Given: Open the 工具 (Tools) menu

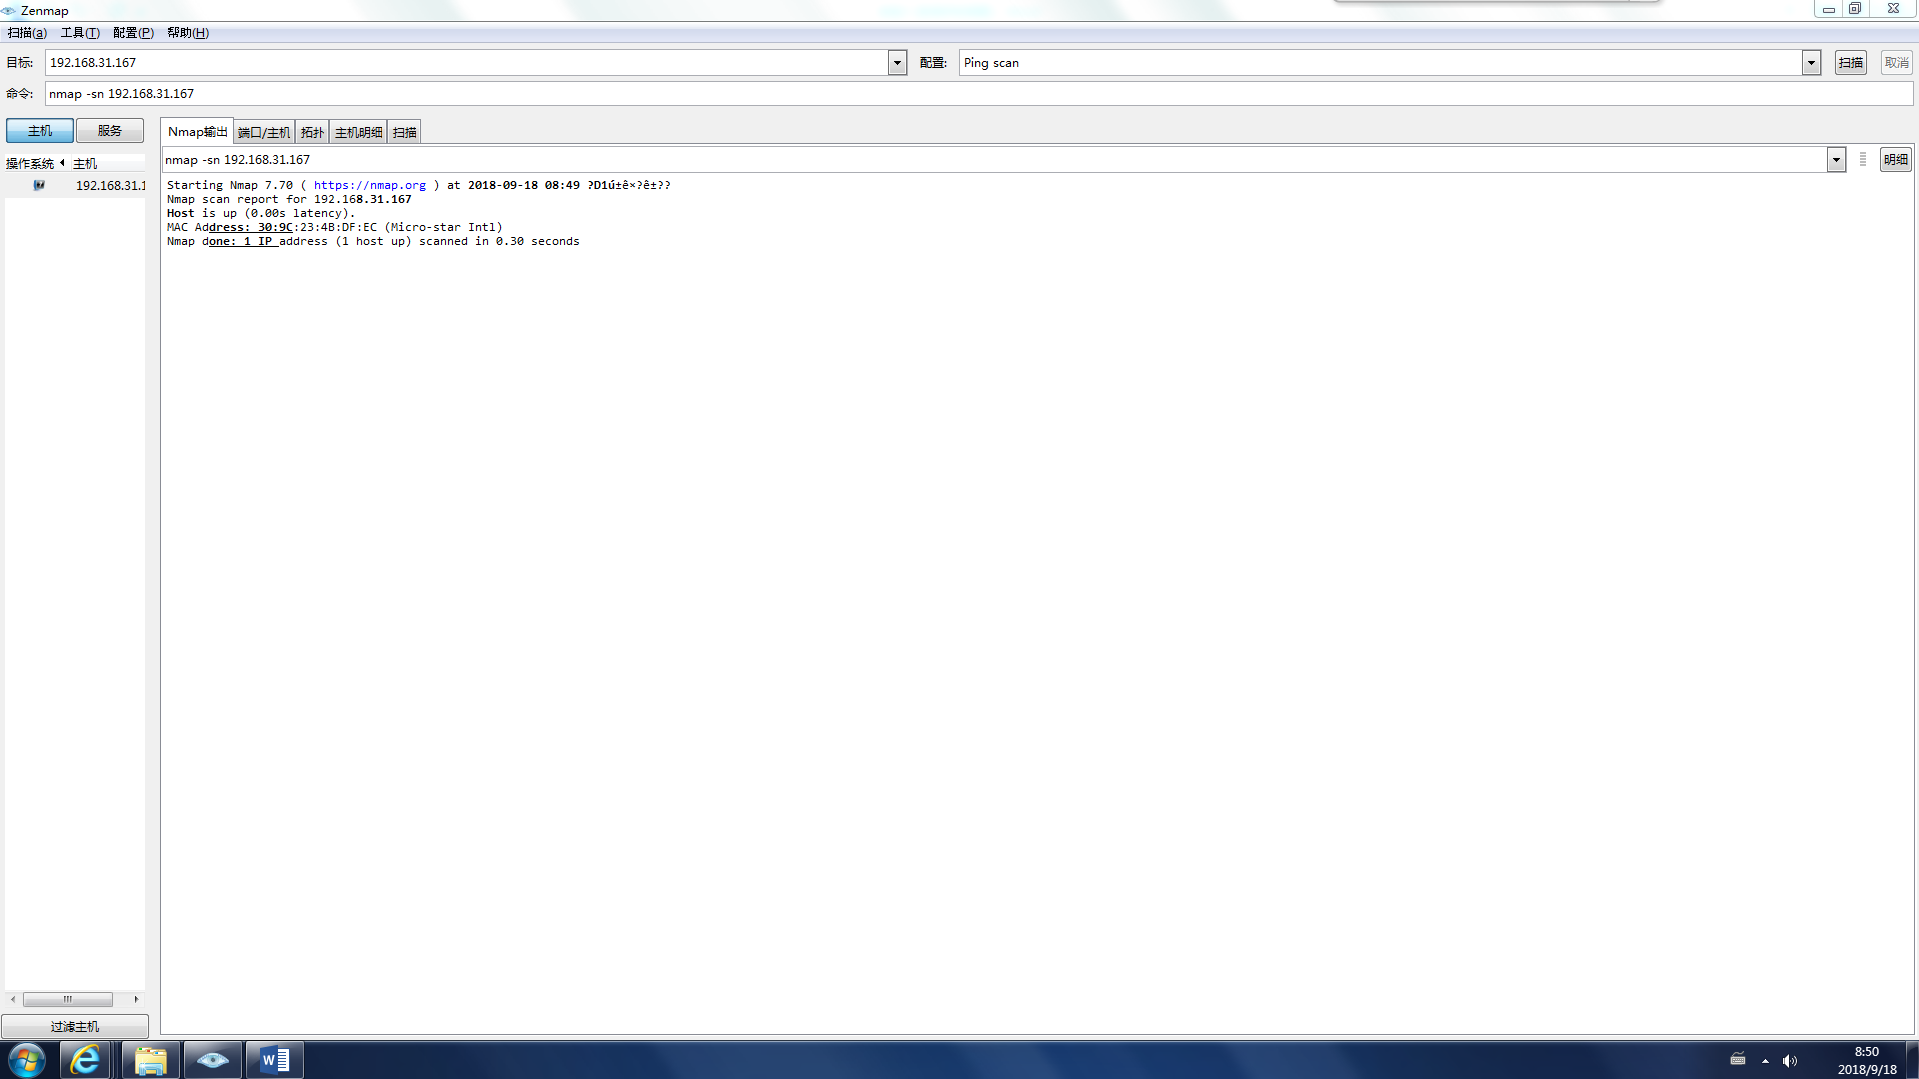Looking at the screenshot, I should (x=80, y=33).
